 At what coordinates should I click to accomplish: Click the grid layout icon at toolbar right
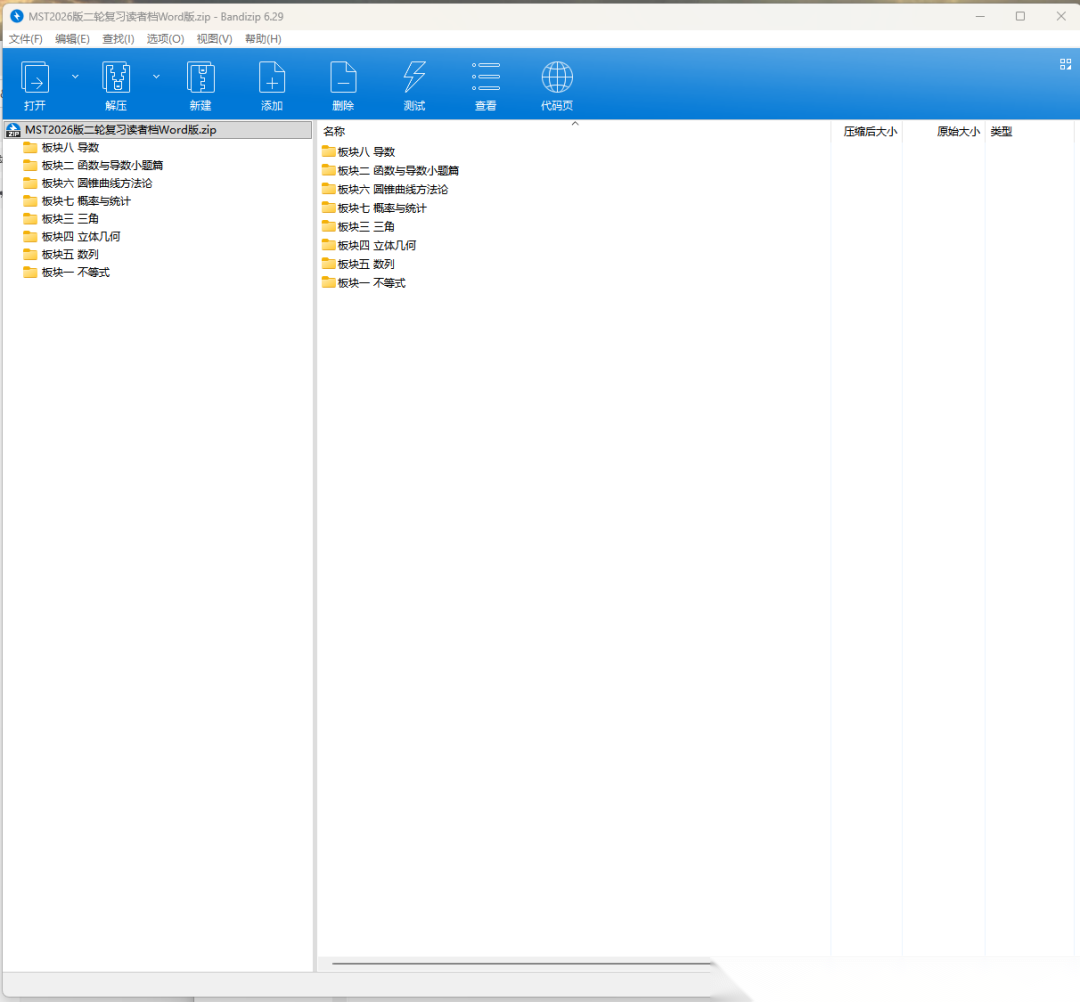click(x=1065, y=64)
